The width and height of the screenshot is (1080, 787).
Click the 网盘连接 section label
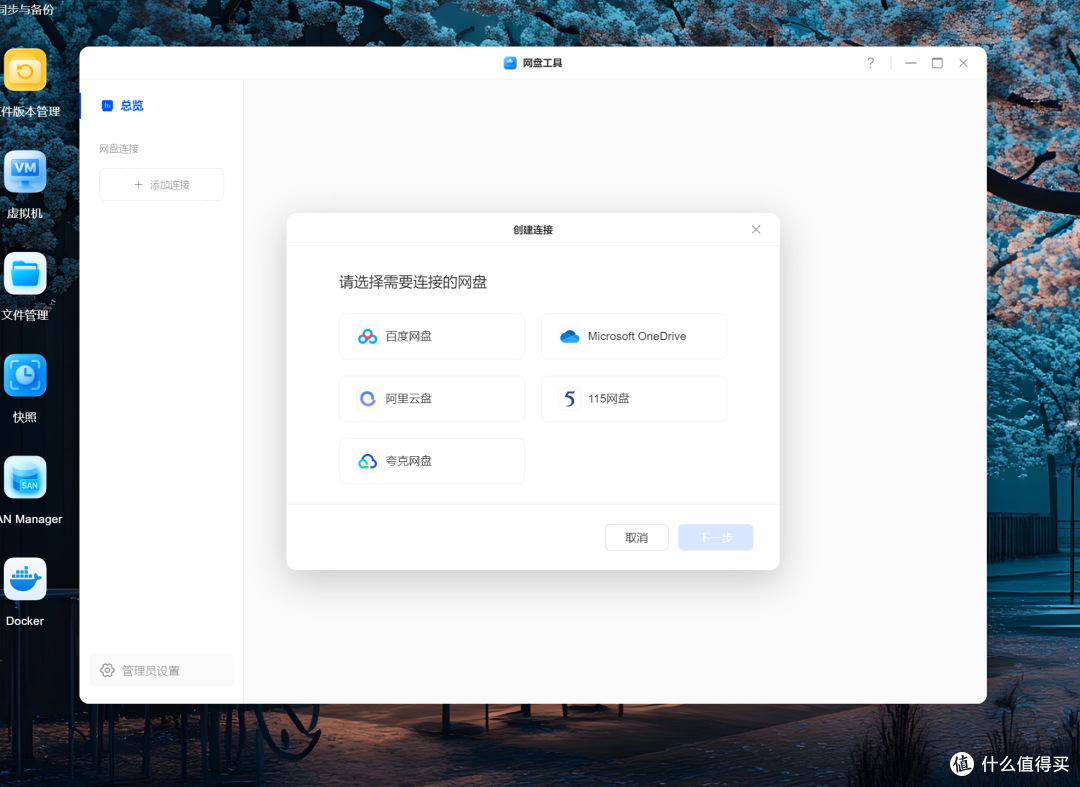pos(118,148)
